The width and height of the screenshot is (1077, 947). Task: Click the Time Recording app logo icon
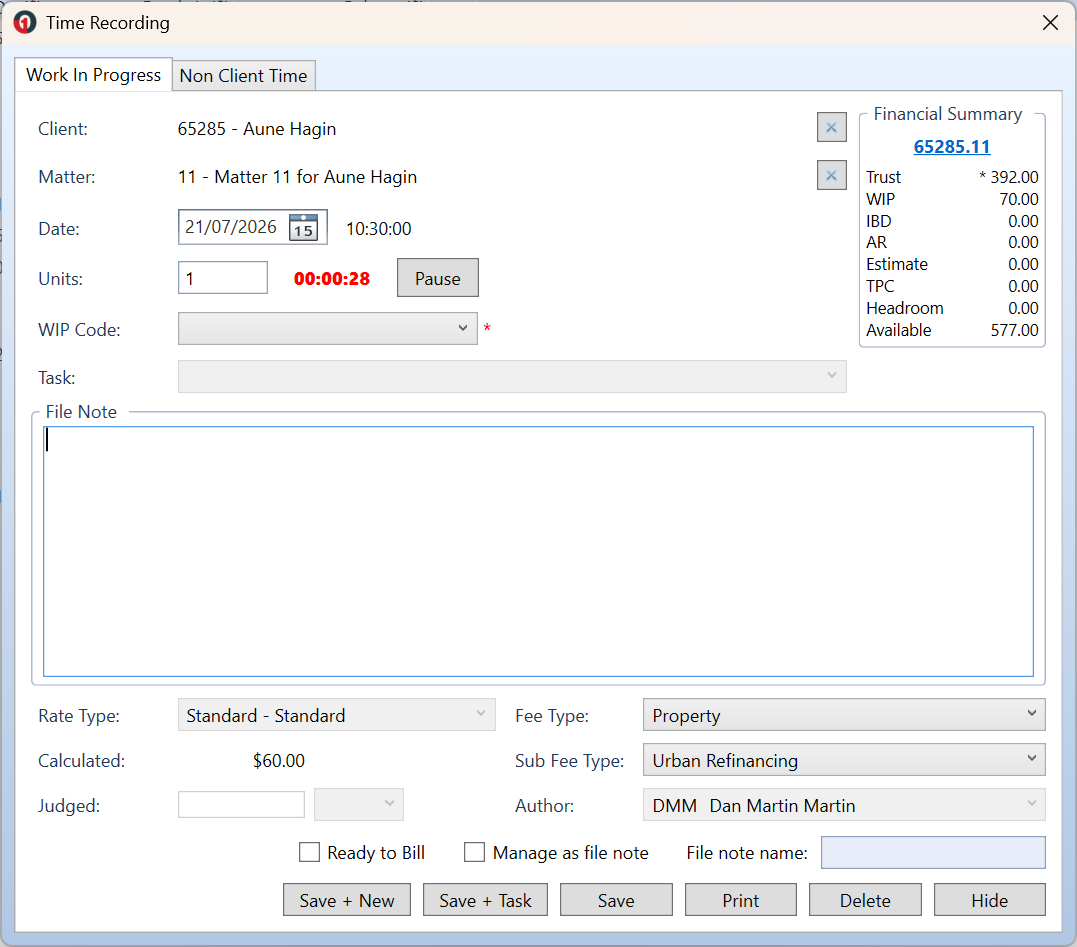[x=25, y=23]
